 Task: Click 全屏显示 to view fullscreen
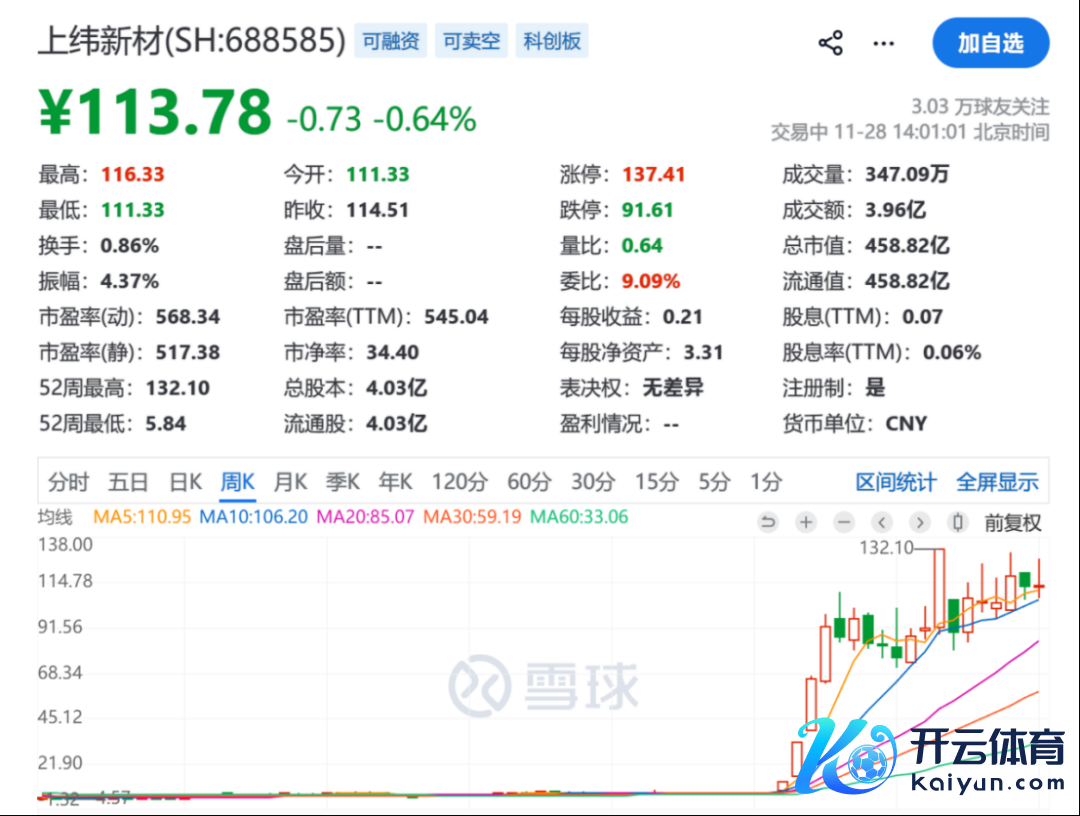coord(996,482)
